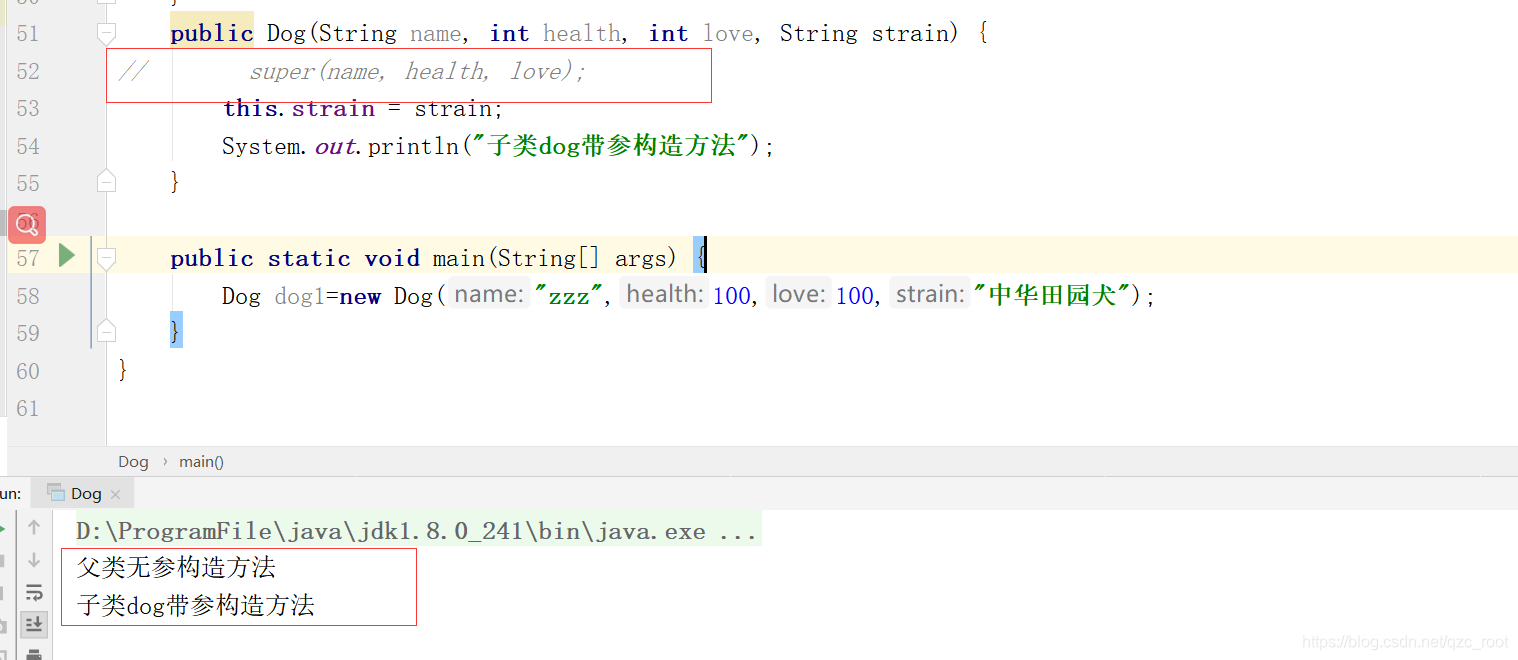Click System.out.println call in editor
The image size is (1518, 660).
[498, 146]
